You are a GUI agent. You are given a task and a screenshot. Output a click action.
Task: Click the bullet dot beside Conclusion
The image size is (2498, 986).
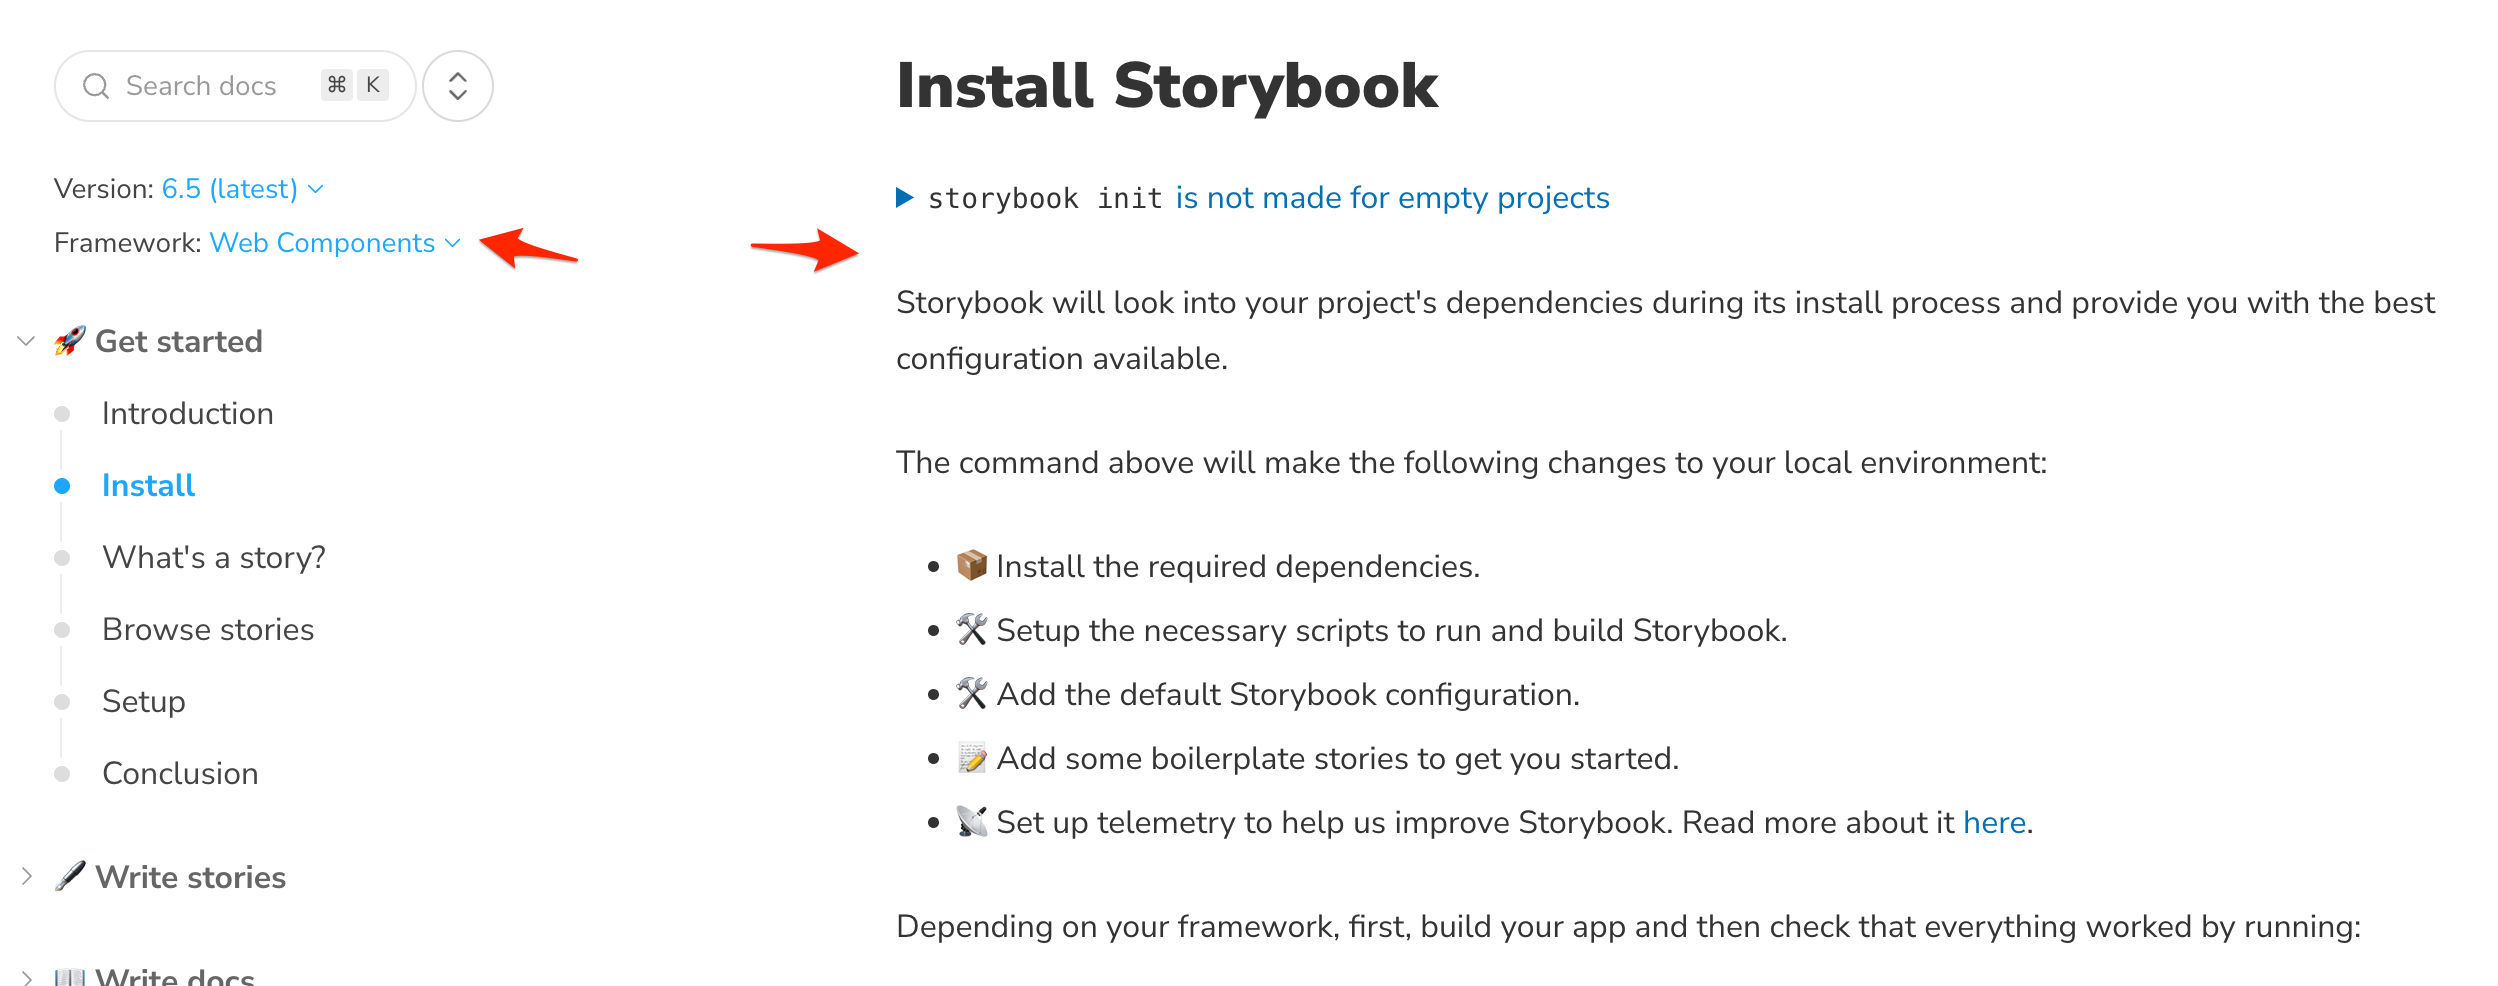(63, 772)
